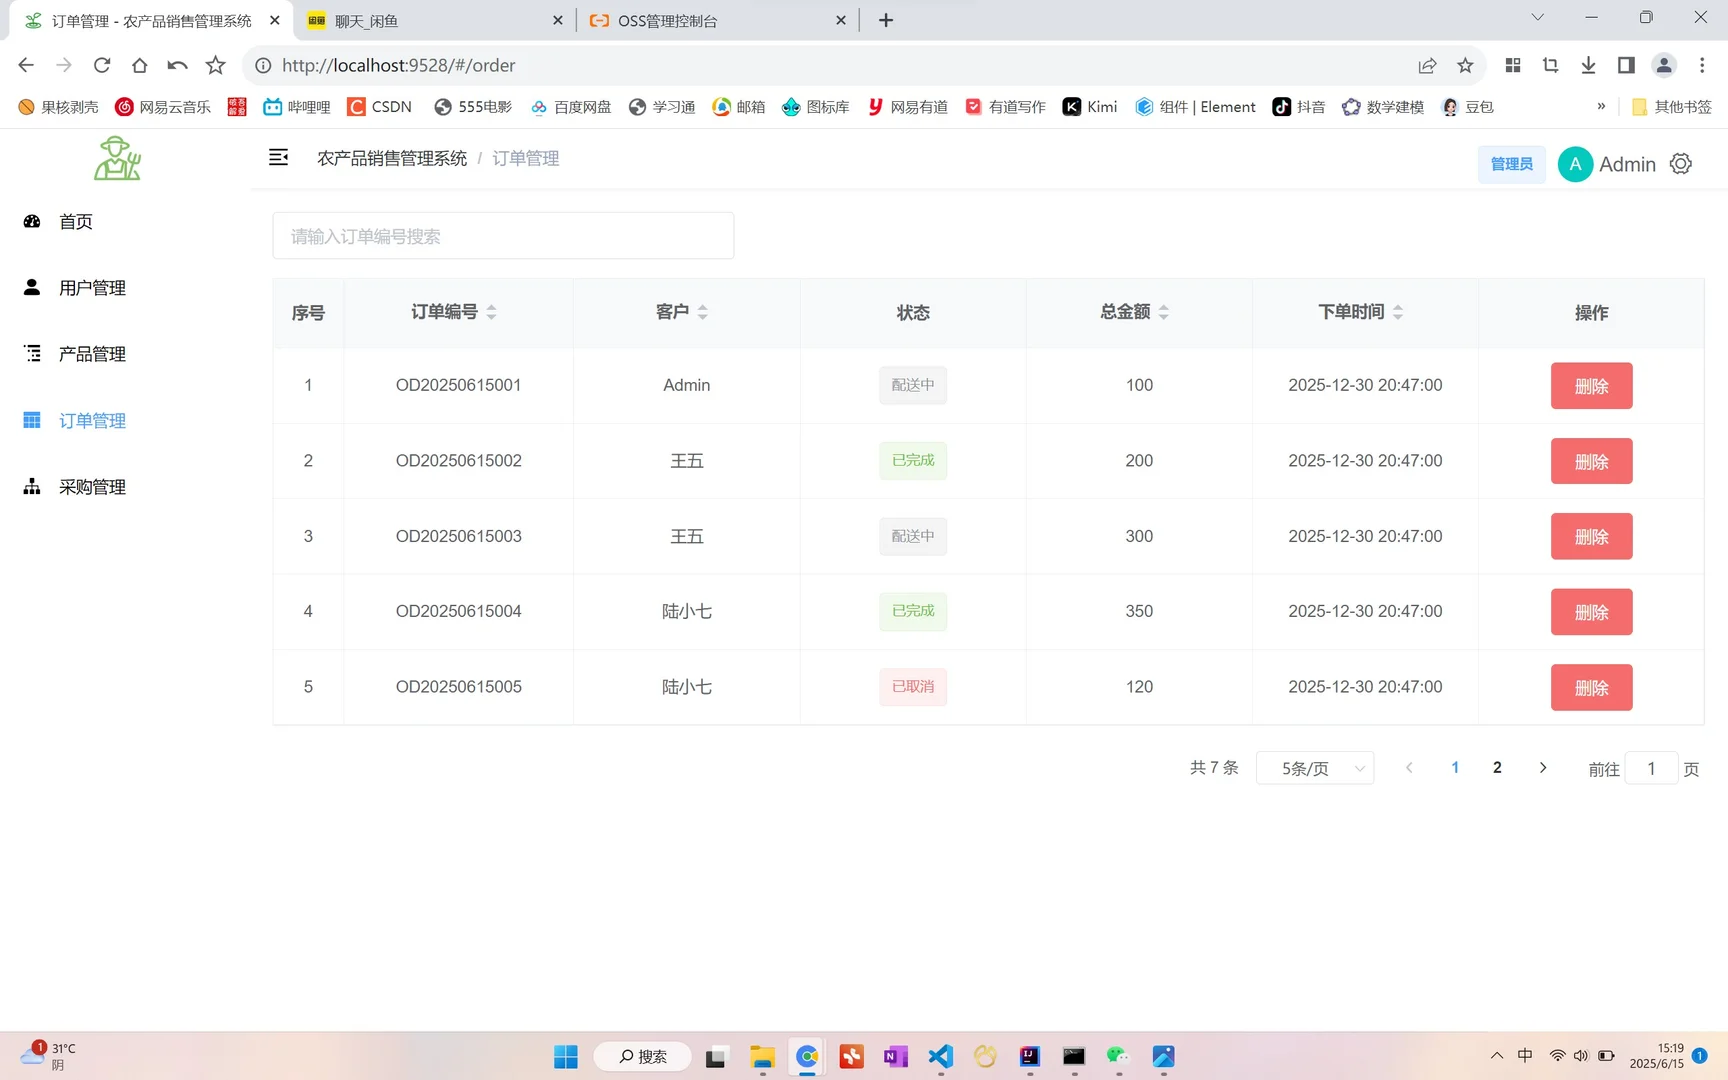Go to pagination page 2
The image size is (1728, 1080).
click(1497, 768)
